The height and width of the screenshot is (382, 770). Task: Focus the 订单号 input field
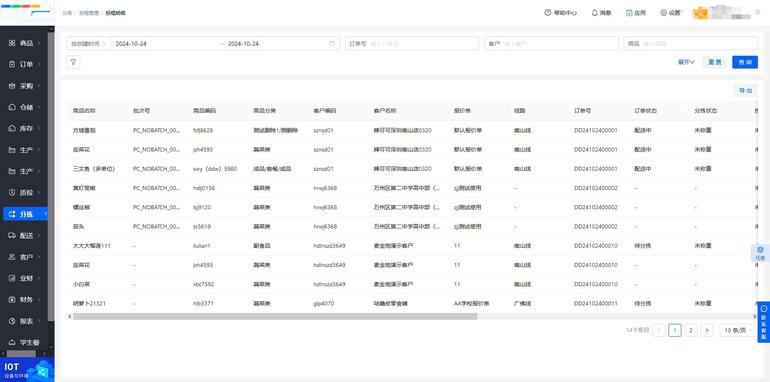coord(412,44)
